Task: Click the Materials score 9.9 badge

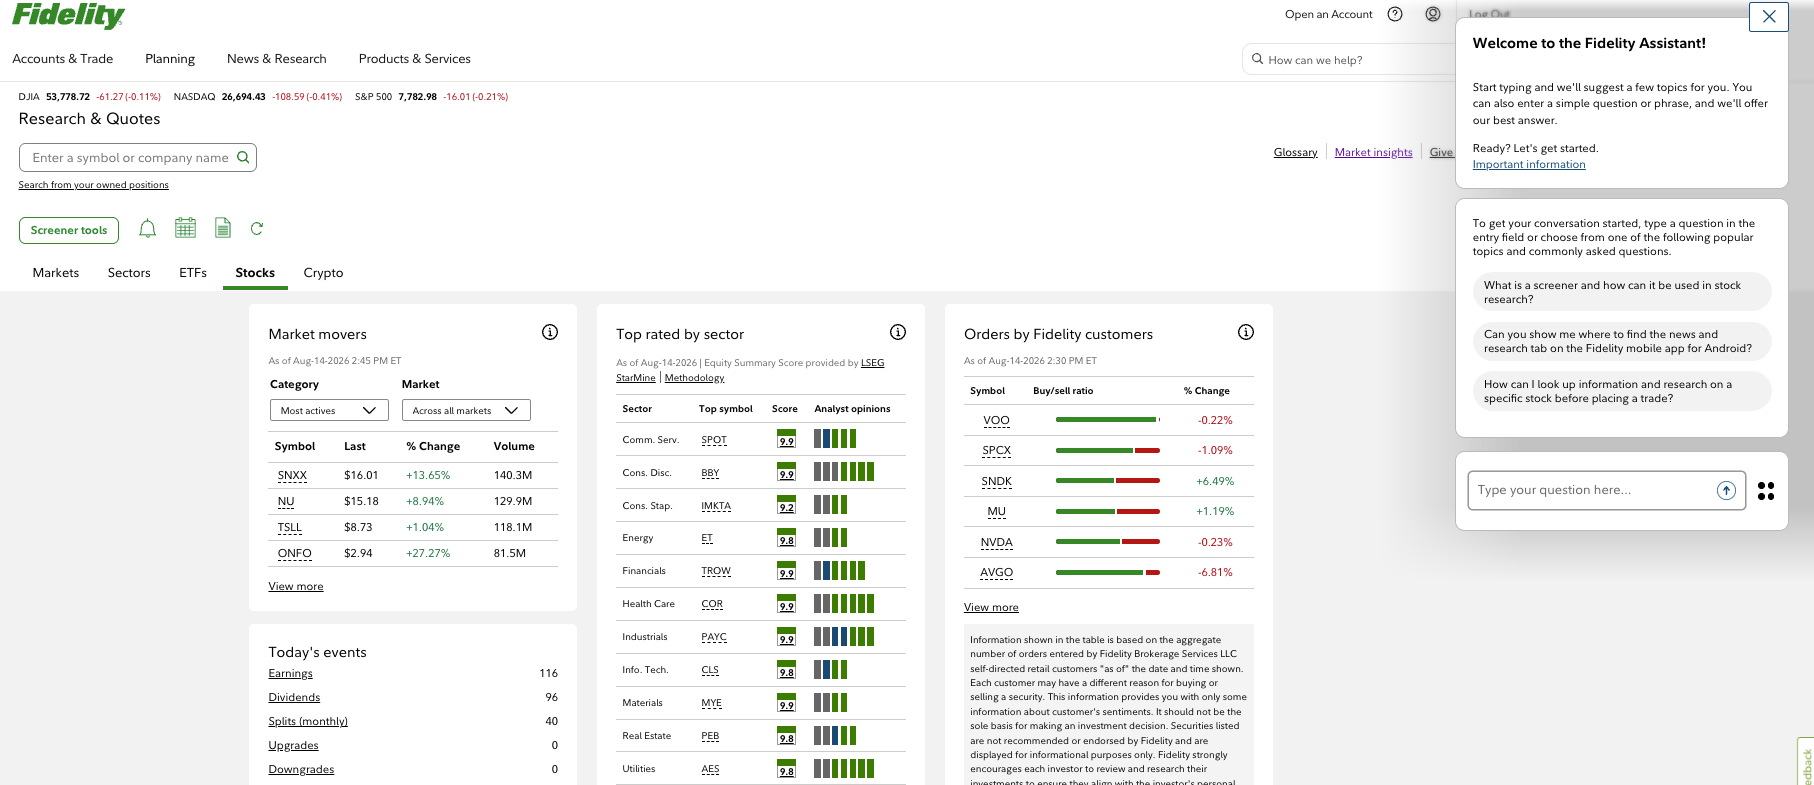Action: tap(787, 702)
